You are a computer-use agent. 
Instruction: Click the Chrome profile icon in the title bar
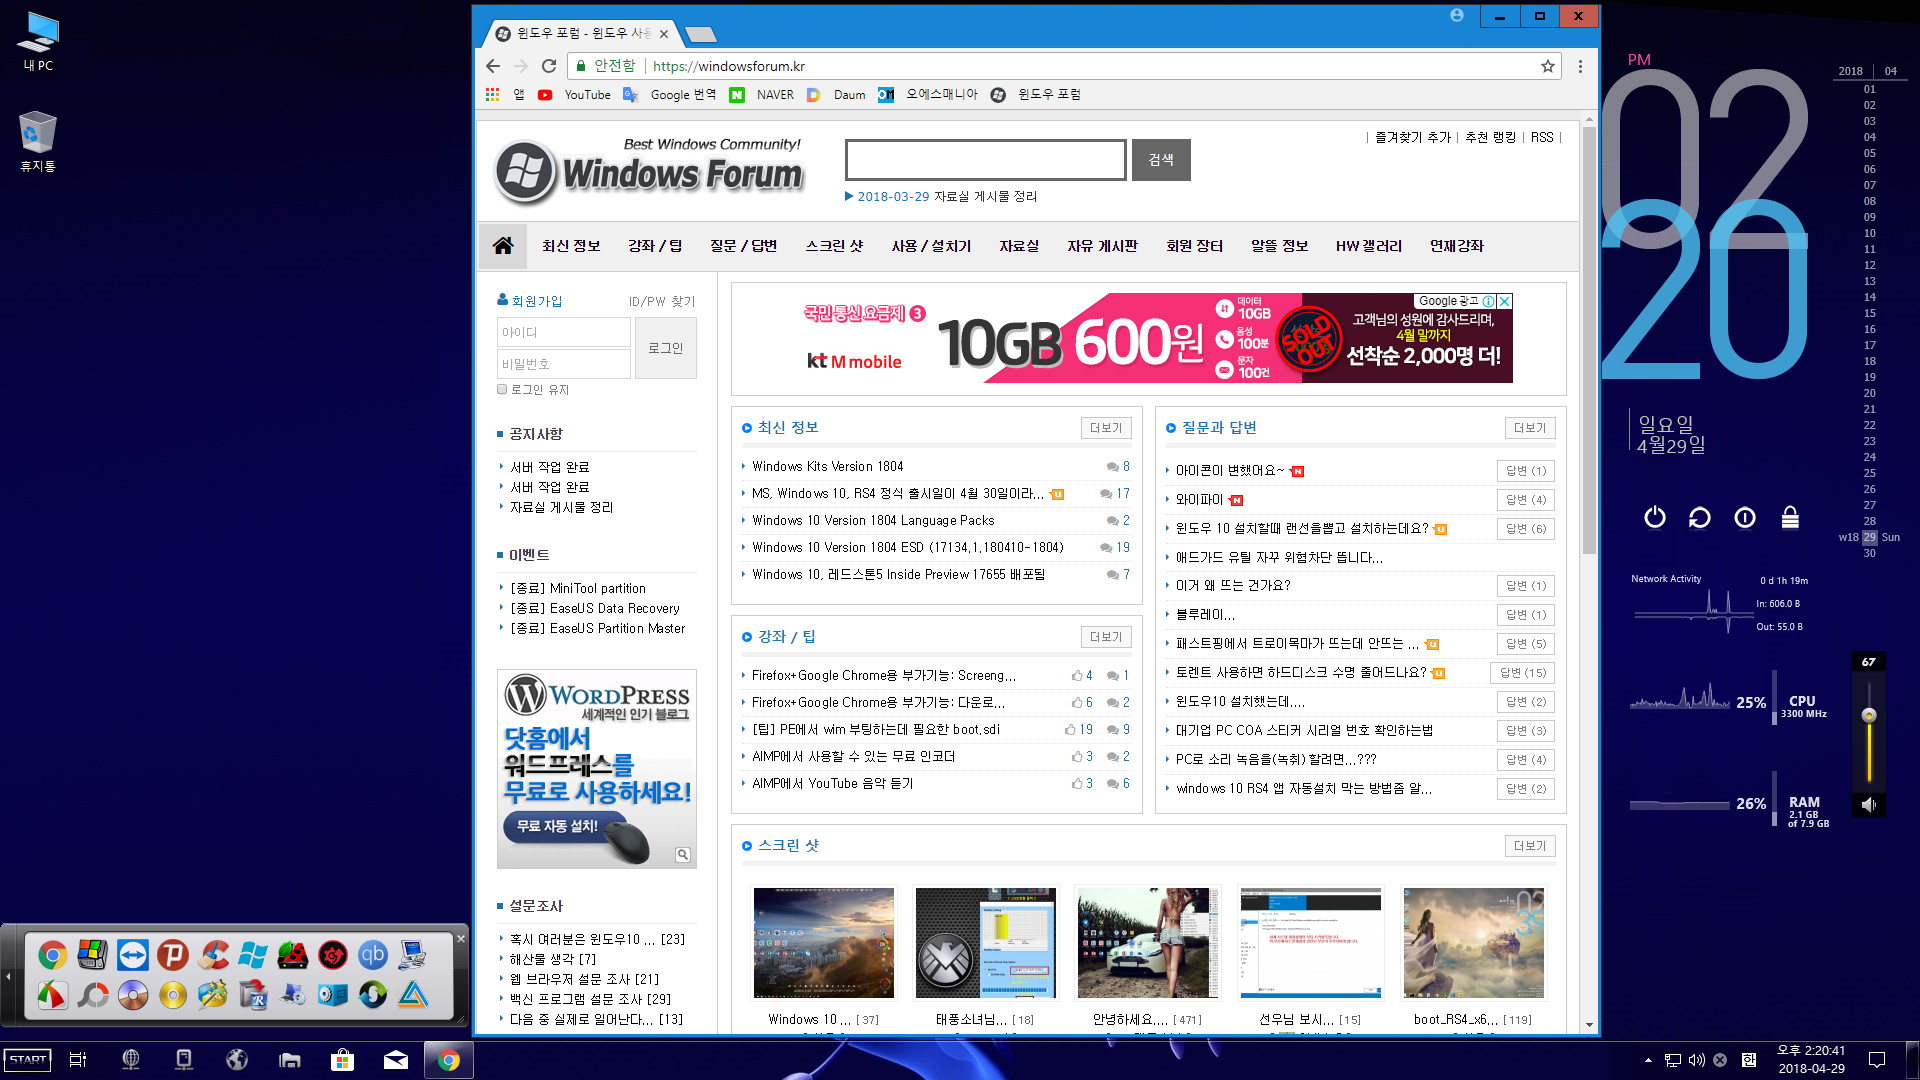[1457, 15]
